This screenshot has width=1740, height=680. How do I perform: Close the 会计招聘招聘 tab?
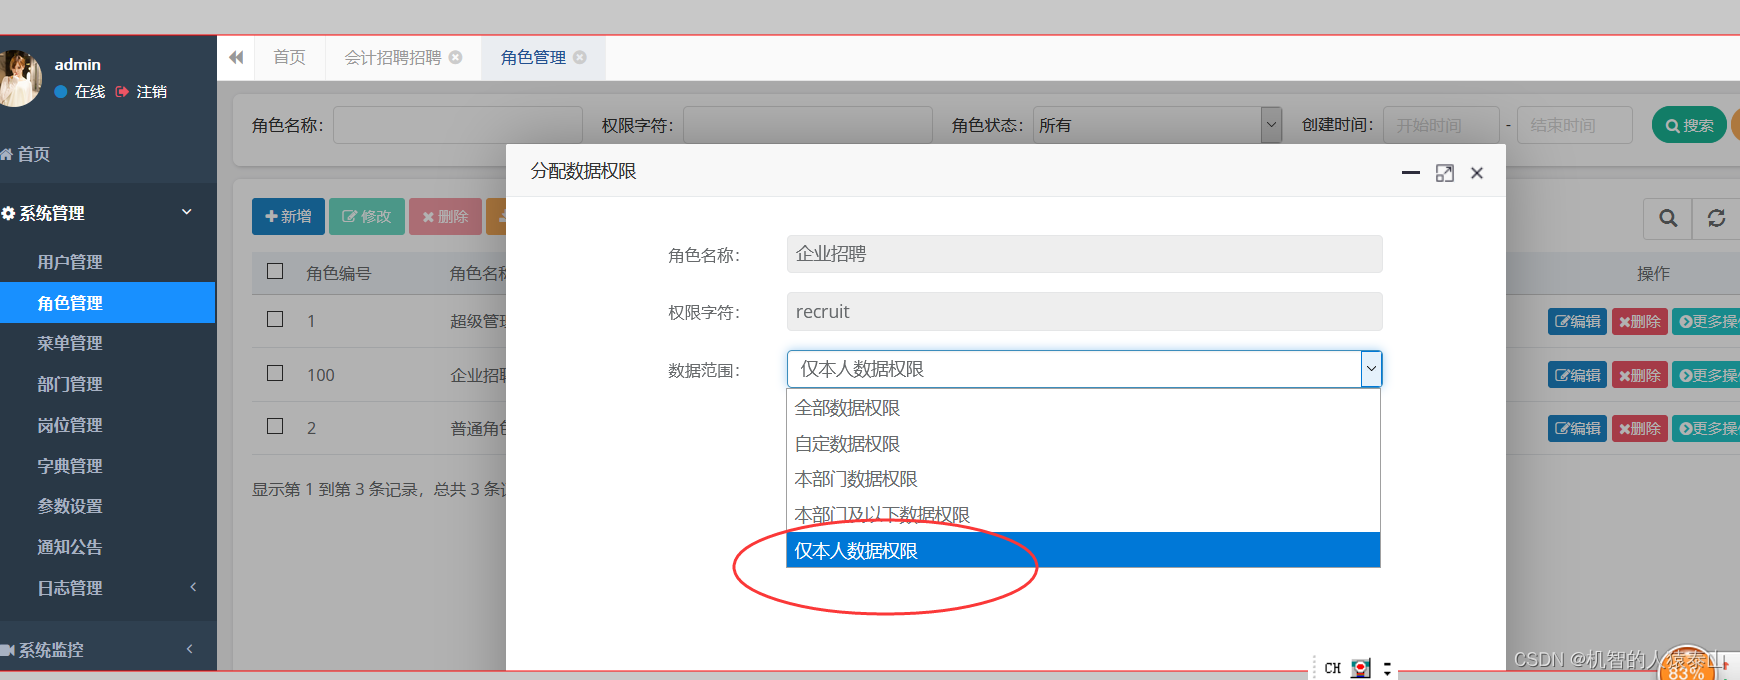pyautogui.click(x=456, y=58)
